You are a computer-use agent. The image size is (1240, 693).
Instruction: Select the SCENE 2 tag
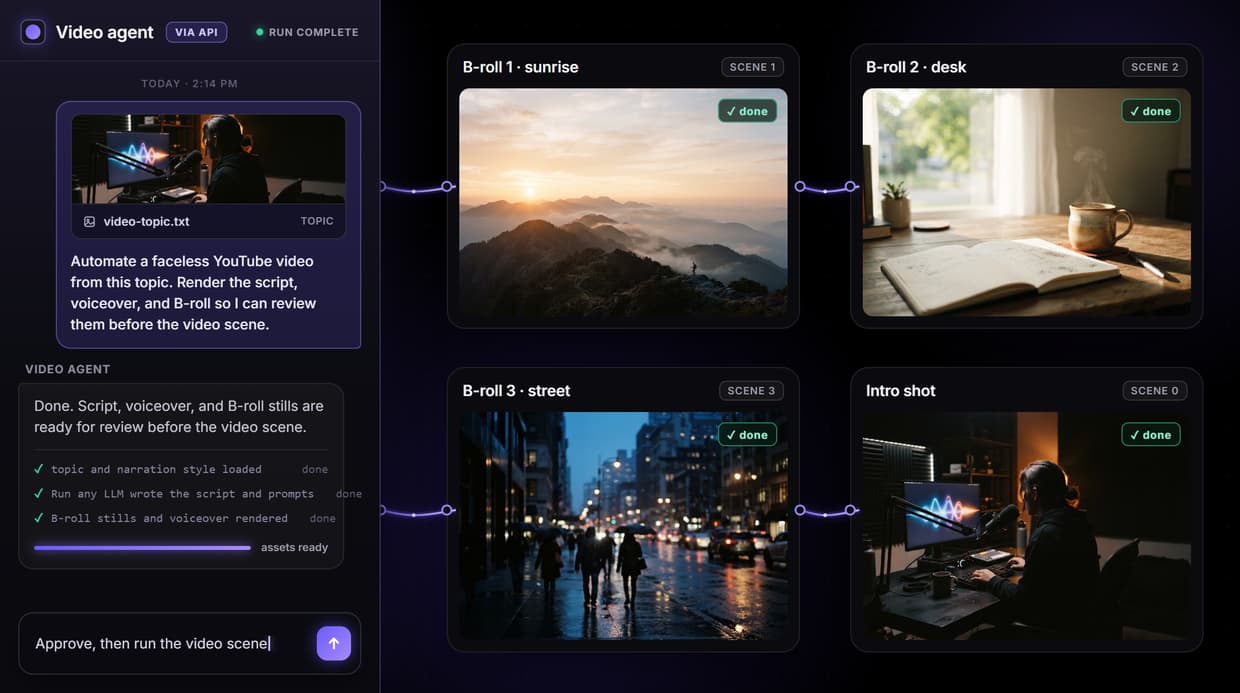(x=1155, y=67)
